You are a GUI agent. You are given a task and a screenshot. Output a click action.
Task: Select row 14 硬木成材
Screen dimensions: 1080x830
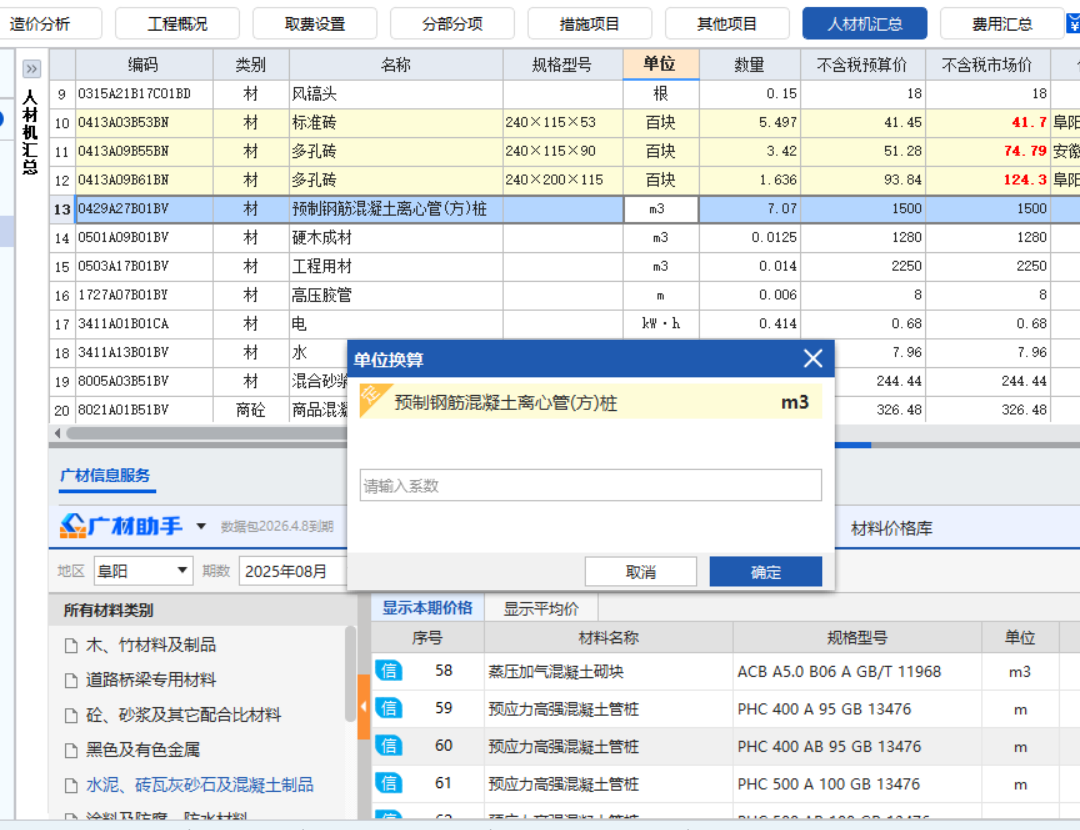(x=565, y=238)
